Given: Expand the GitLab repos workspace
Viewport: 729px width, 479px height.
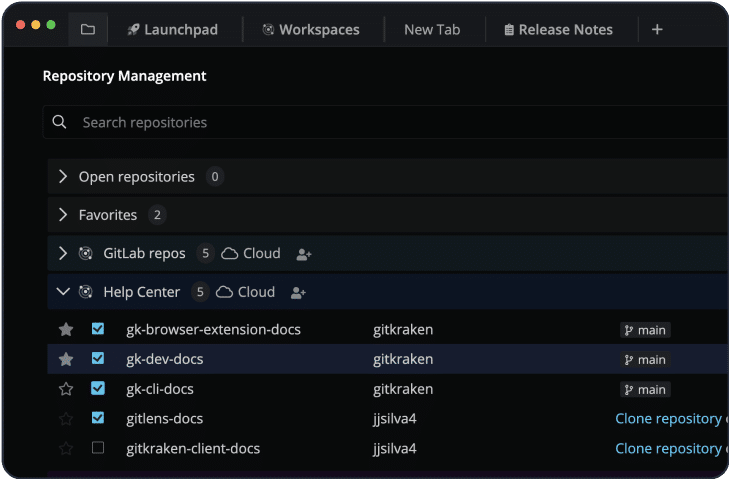Looking at the screenshot, I should (x=63, y=253).
